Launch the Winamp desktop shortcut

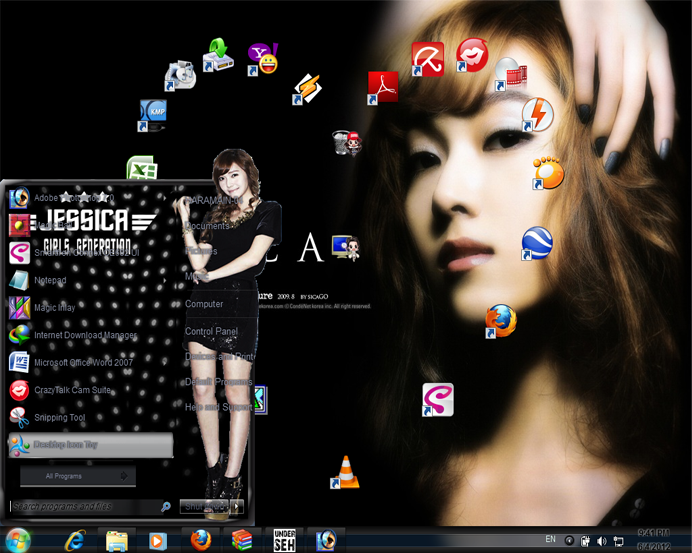click(308, 89)
